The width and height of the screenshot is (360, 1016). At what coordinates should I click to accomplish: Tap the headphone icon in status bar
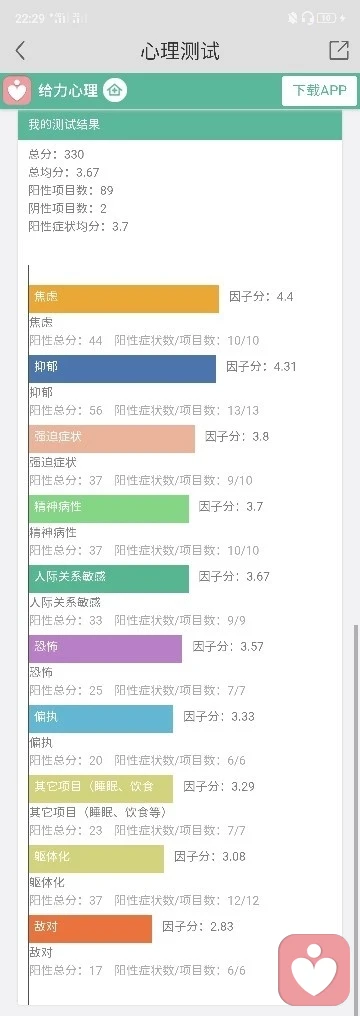tap(308, 18)
